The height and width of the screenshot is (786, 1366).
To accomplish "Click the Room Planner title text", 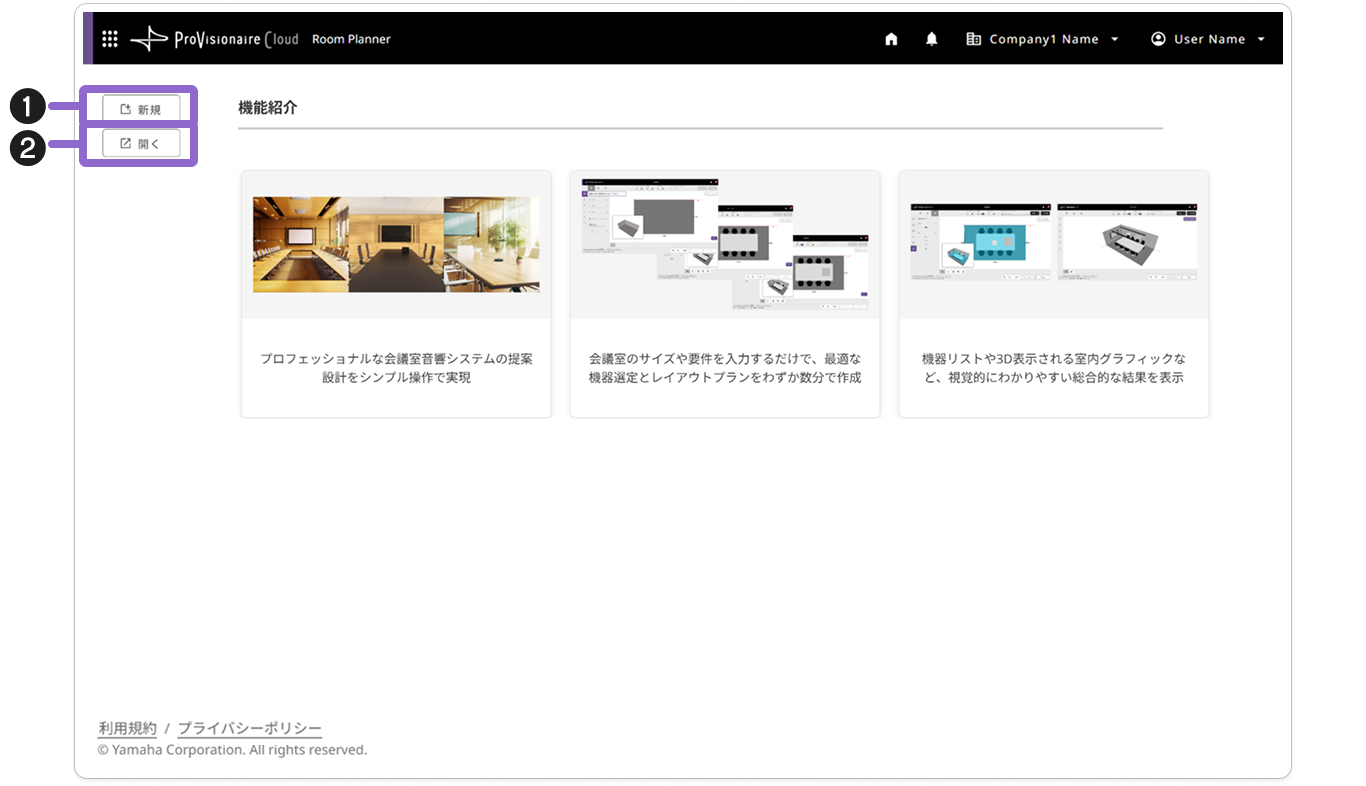I will point(351,39).
